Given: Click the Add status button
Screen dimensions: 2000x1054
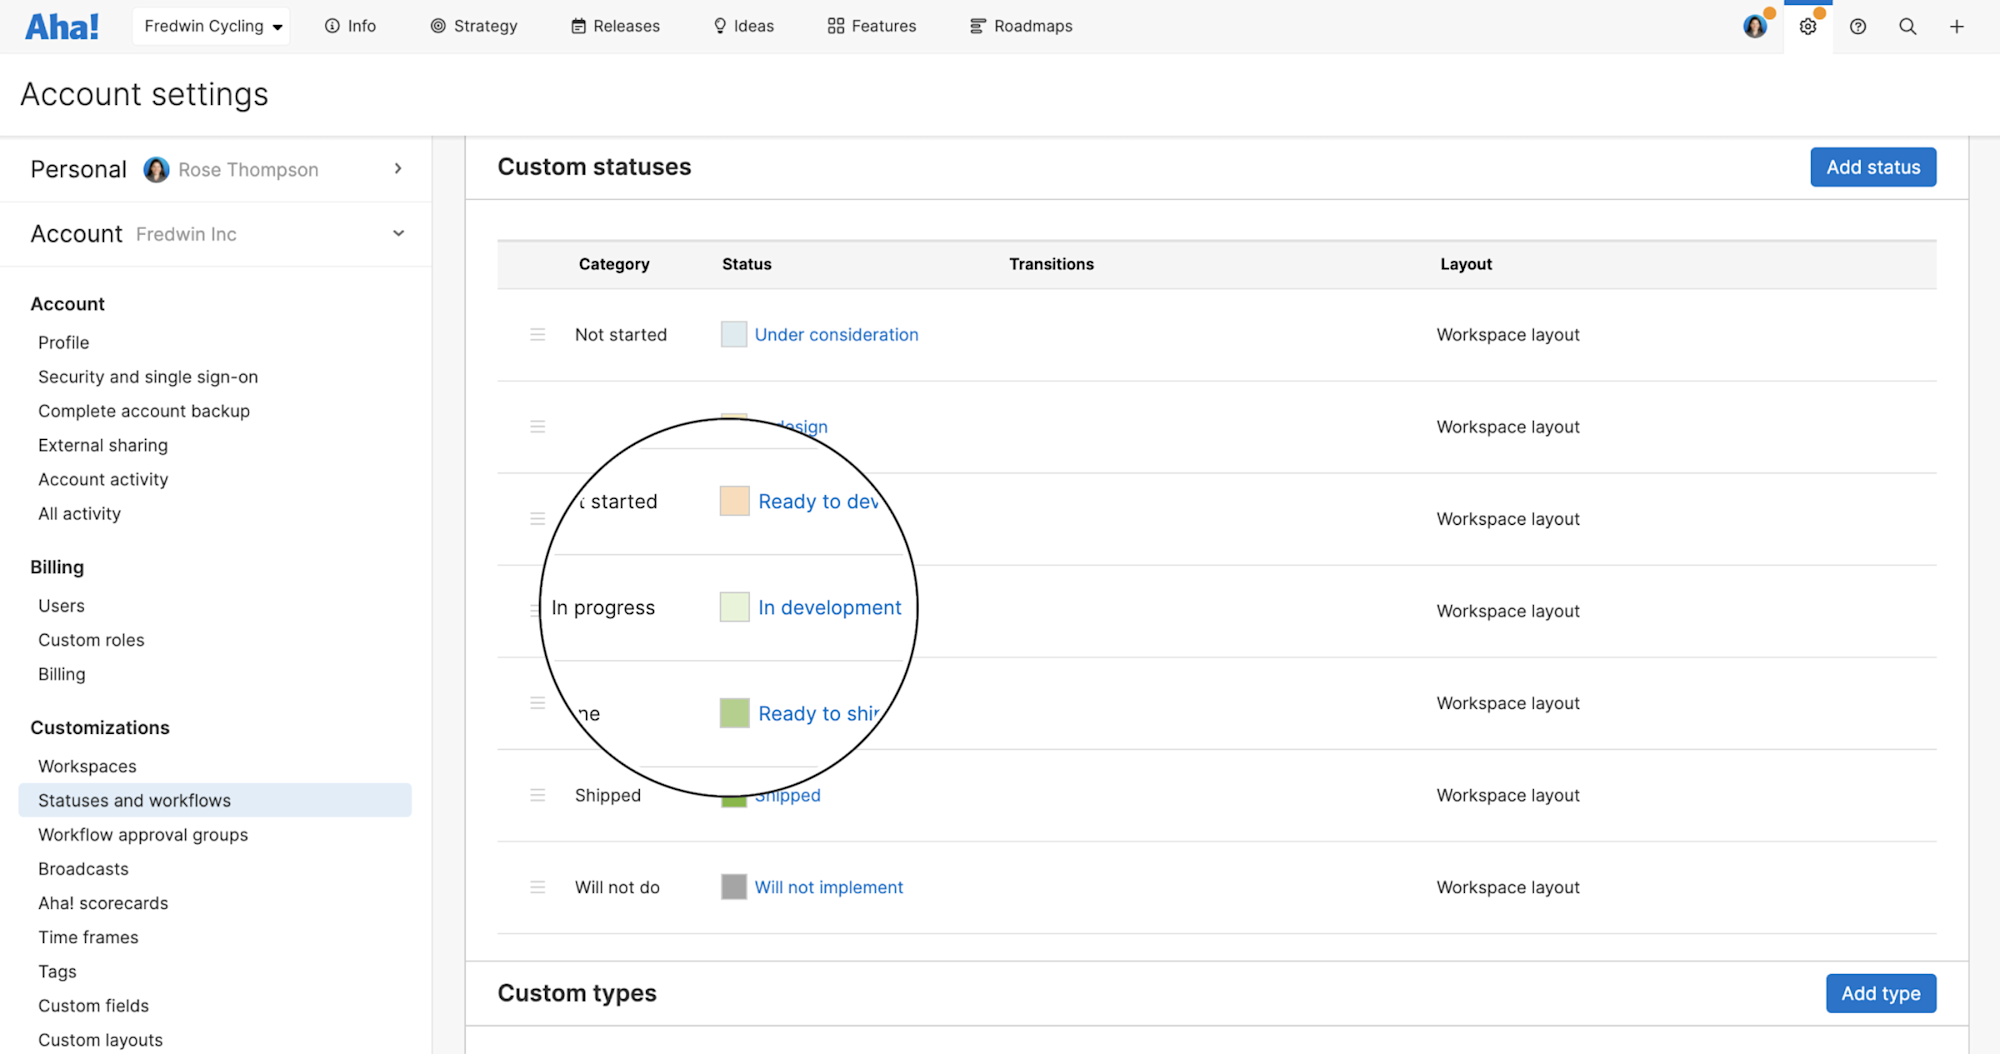Looking at the screenshot, I should pyautogui.click(x=1872, y=166).
